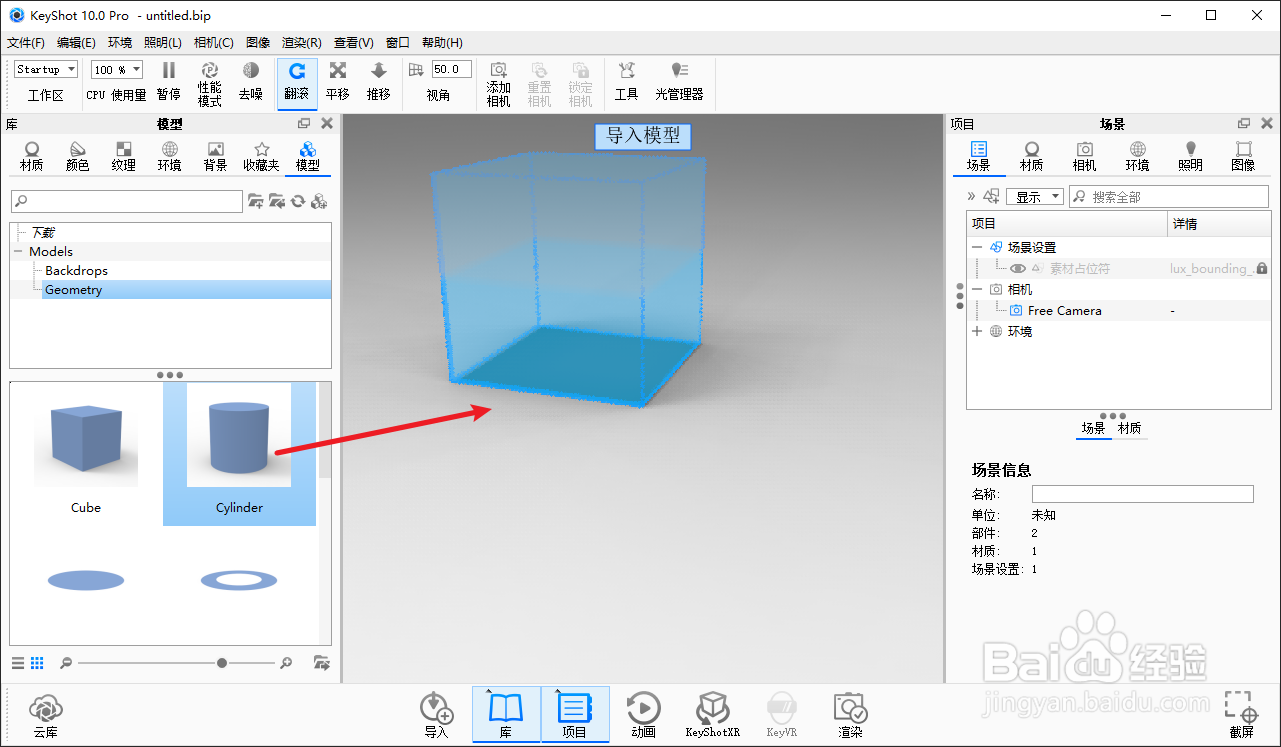Open Performance Mode (性能模式)
Viewport: 1281px width, 747px height.
pos(210,83)
